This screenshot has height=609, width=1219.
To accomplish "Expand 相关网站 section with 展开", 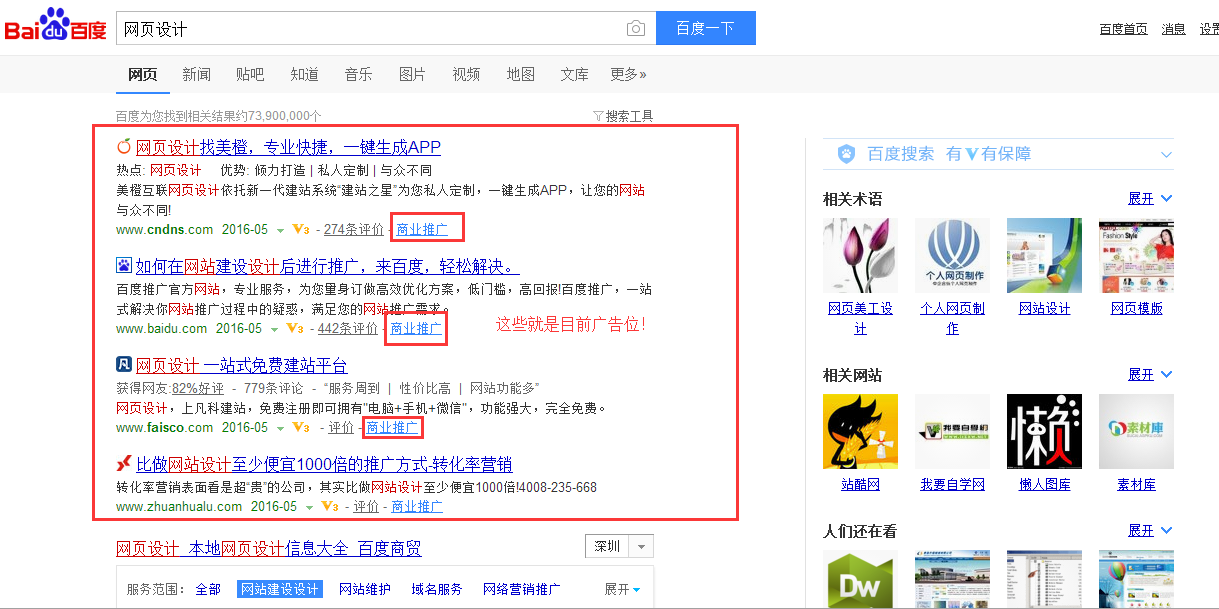I will coord(1150,374).
